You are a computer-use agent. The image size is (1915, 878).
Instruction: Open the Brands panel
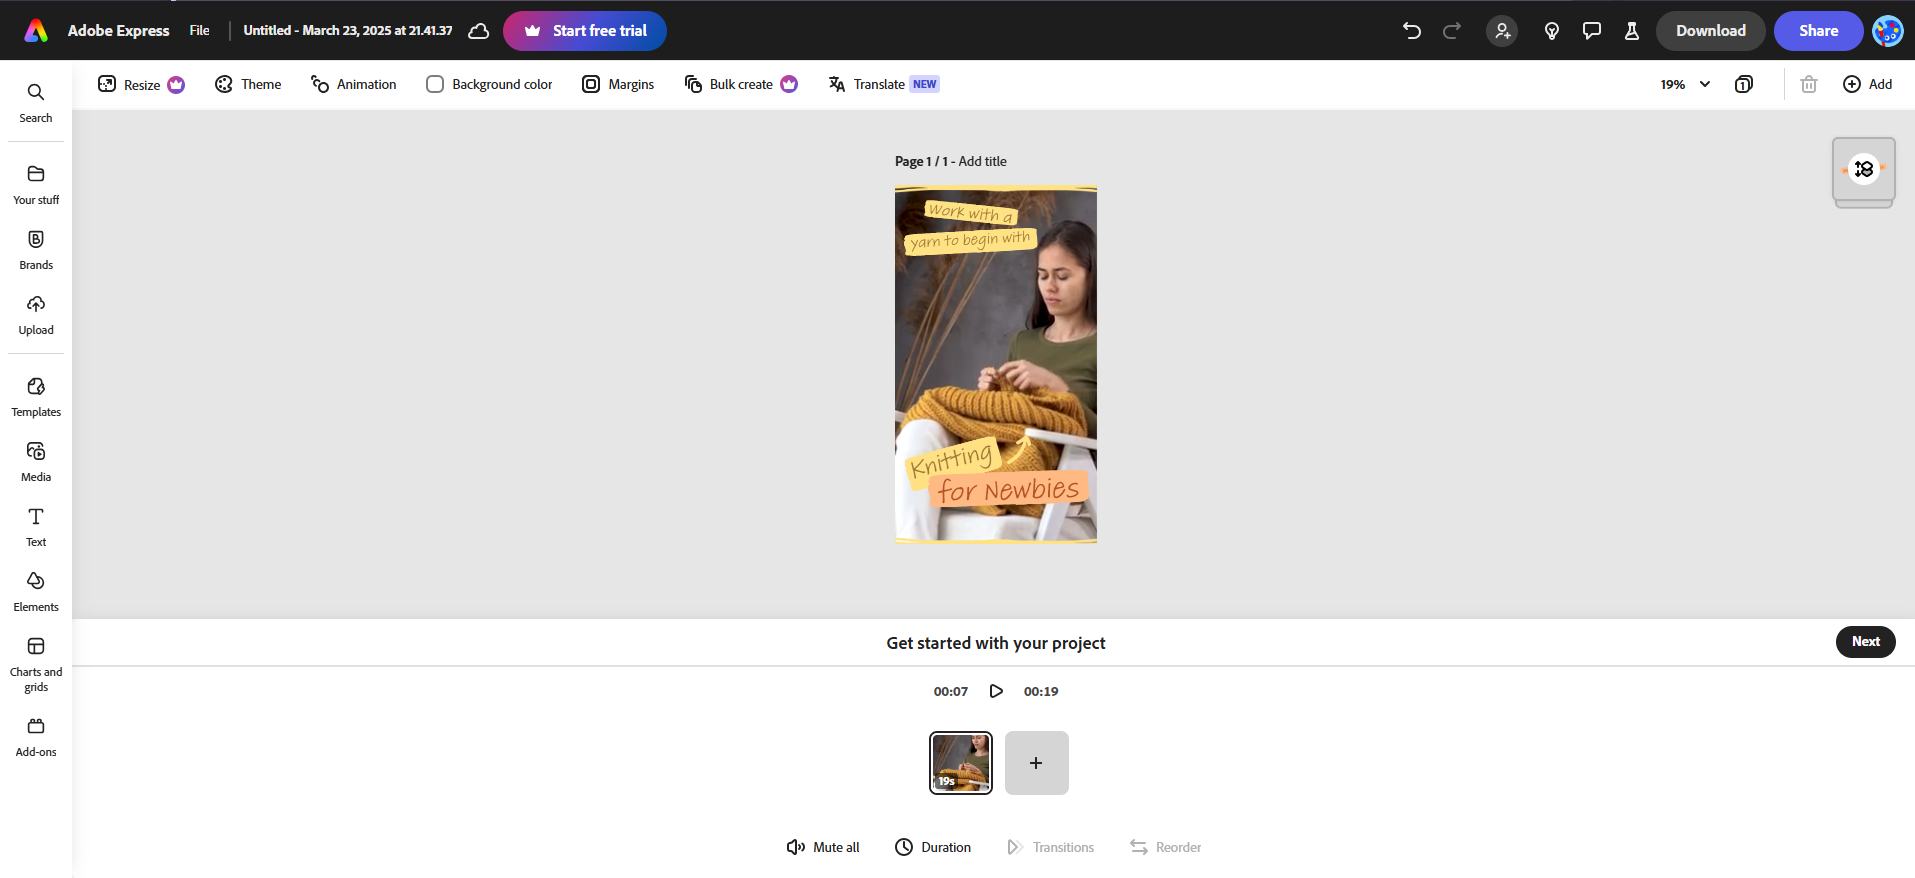[x=36, y=250]
